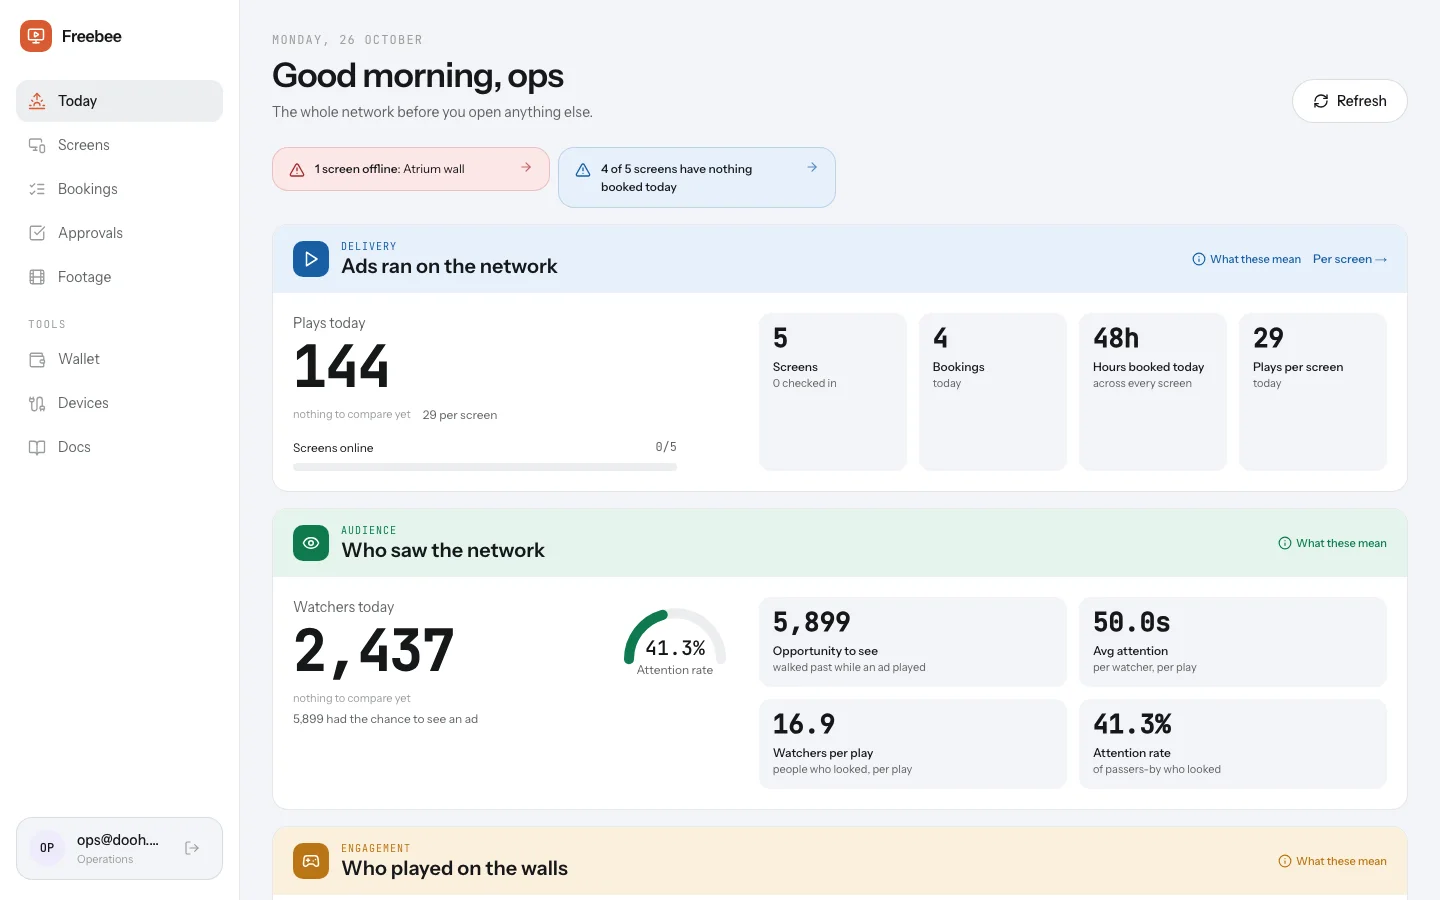Open 'What these mean' in Engagement section

point(1333,861)
